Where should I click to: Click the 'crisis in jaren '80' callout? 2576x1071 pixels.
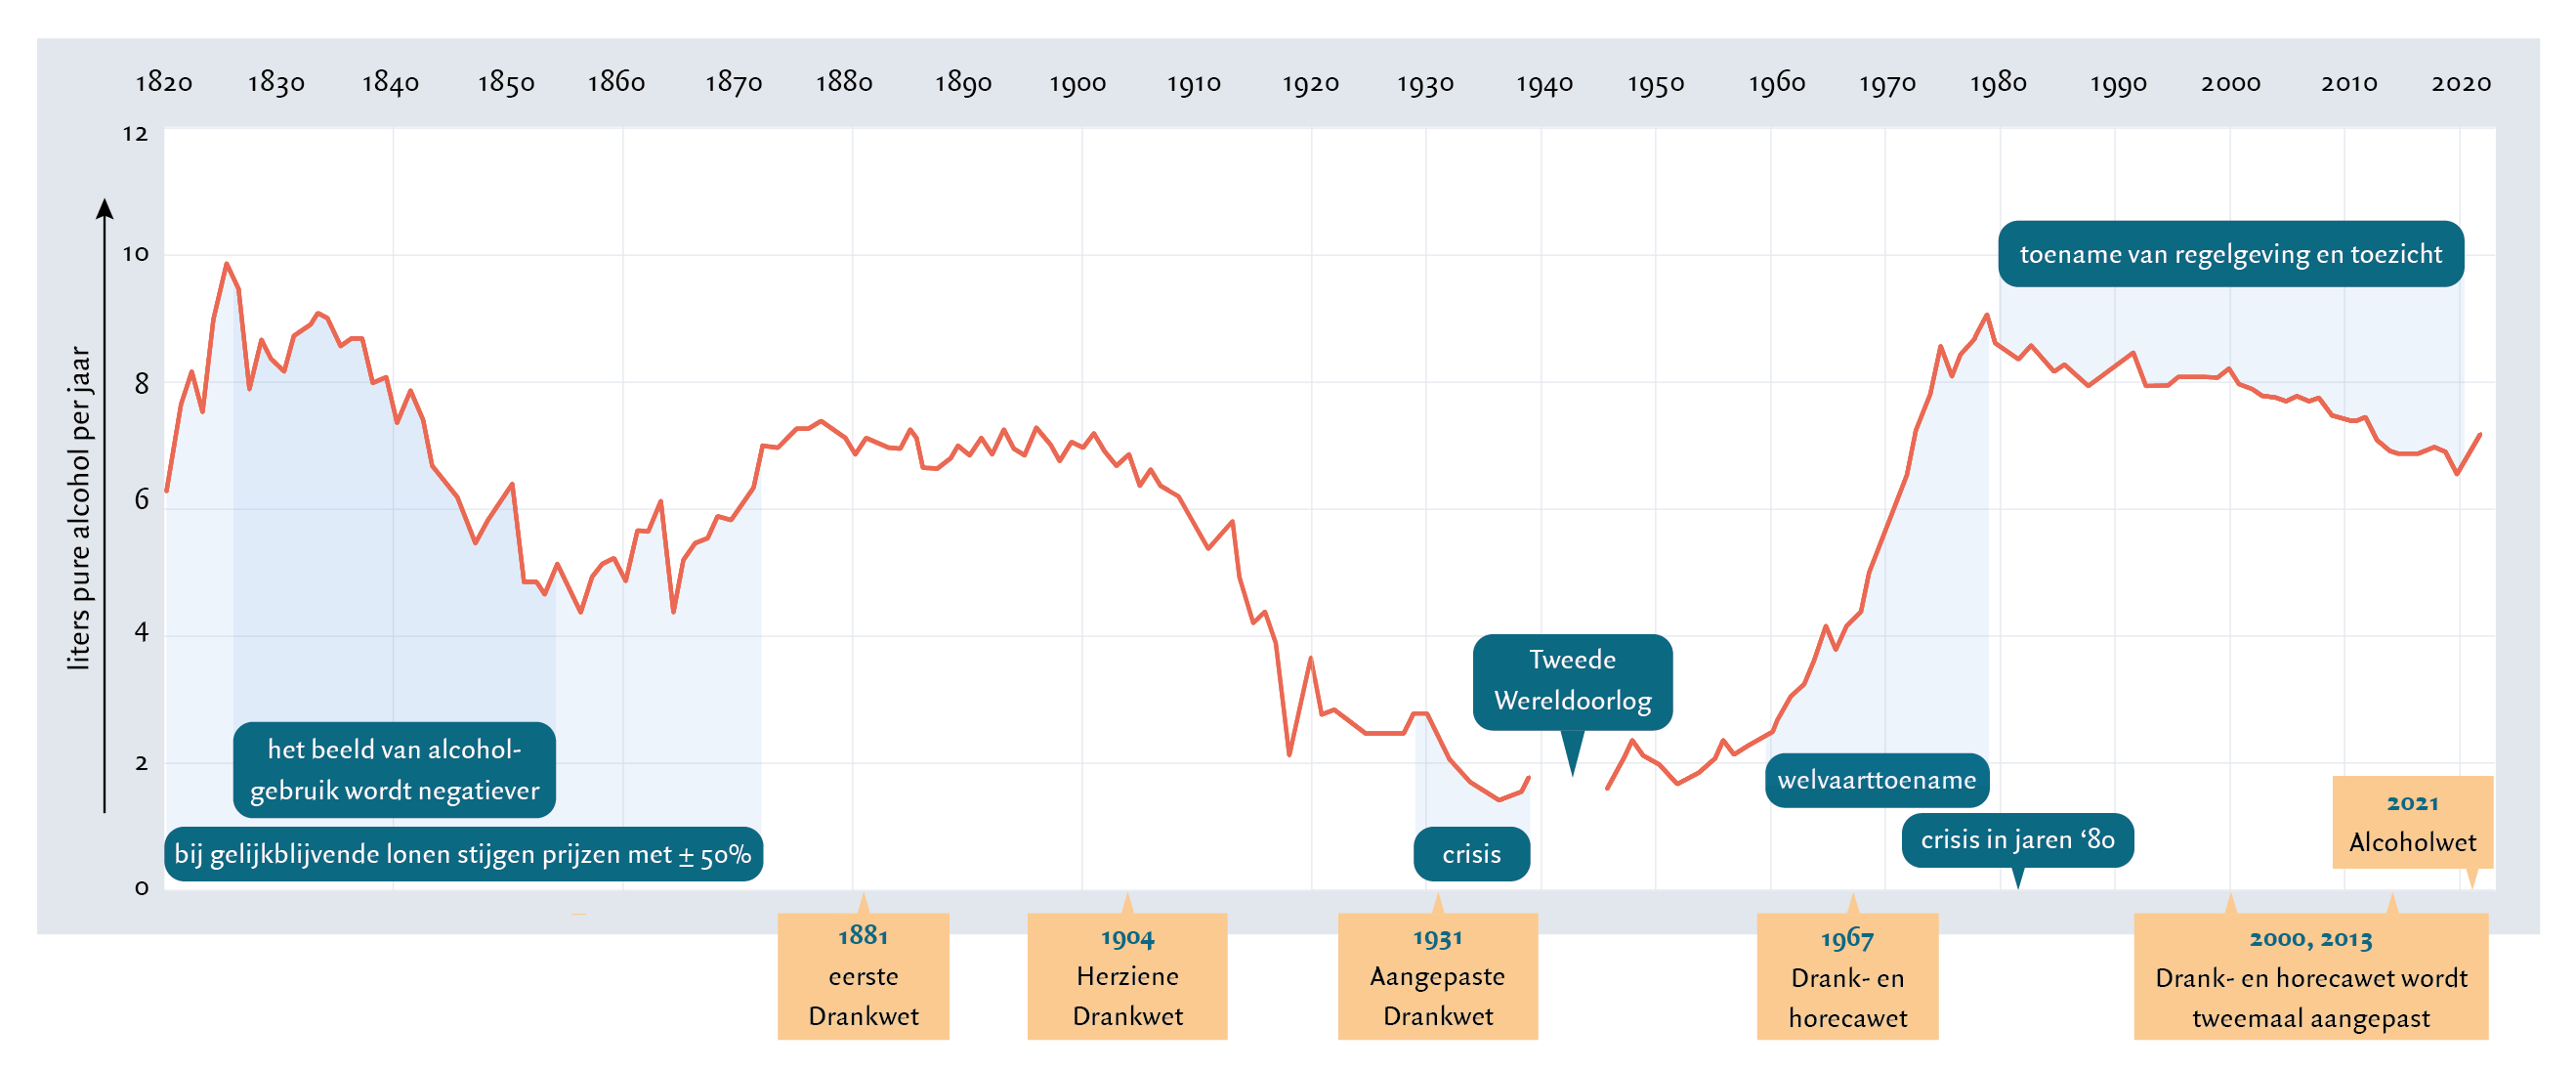(x=2017, y=839)
